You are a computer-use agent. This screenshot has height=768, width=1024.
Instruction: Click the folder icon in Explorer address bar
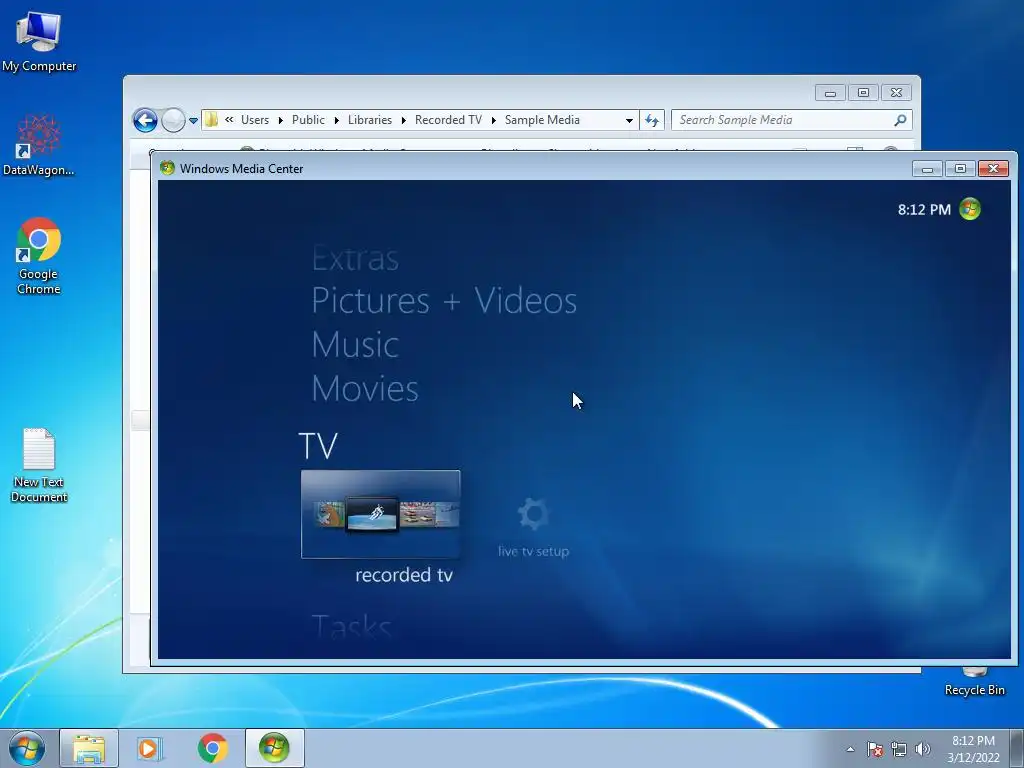[x=211, y=120]
